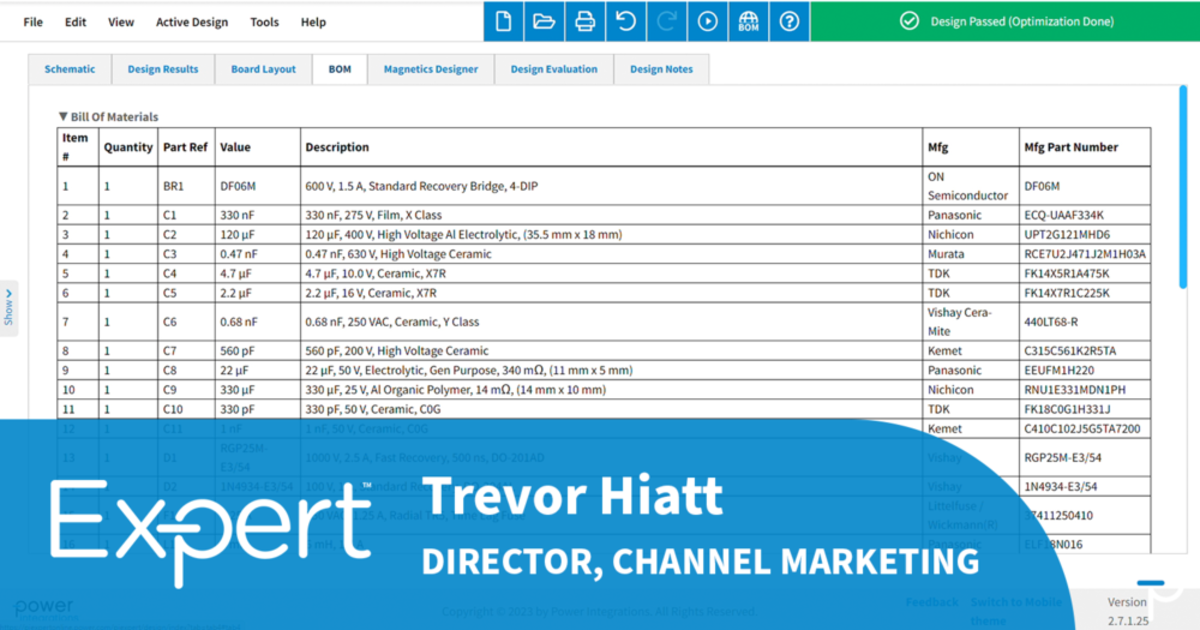The height and width of the screenshot is (630, 1200).
Task: Select the Design Evaluation tab
Action: coord(553,69)
